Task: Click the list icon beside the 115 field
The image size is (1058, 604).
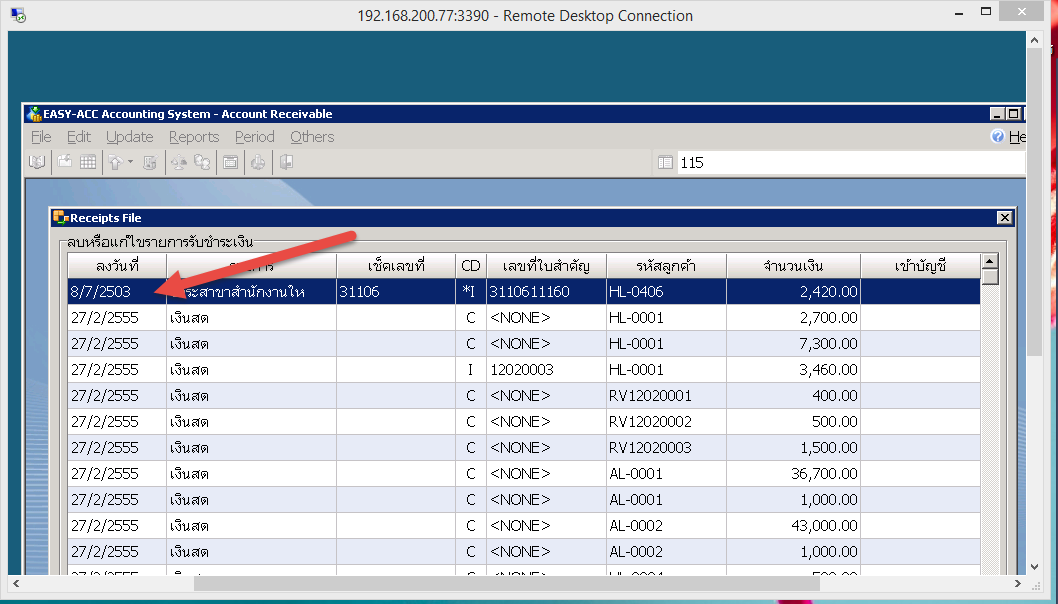Action: point(666,162)
